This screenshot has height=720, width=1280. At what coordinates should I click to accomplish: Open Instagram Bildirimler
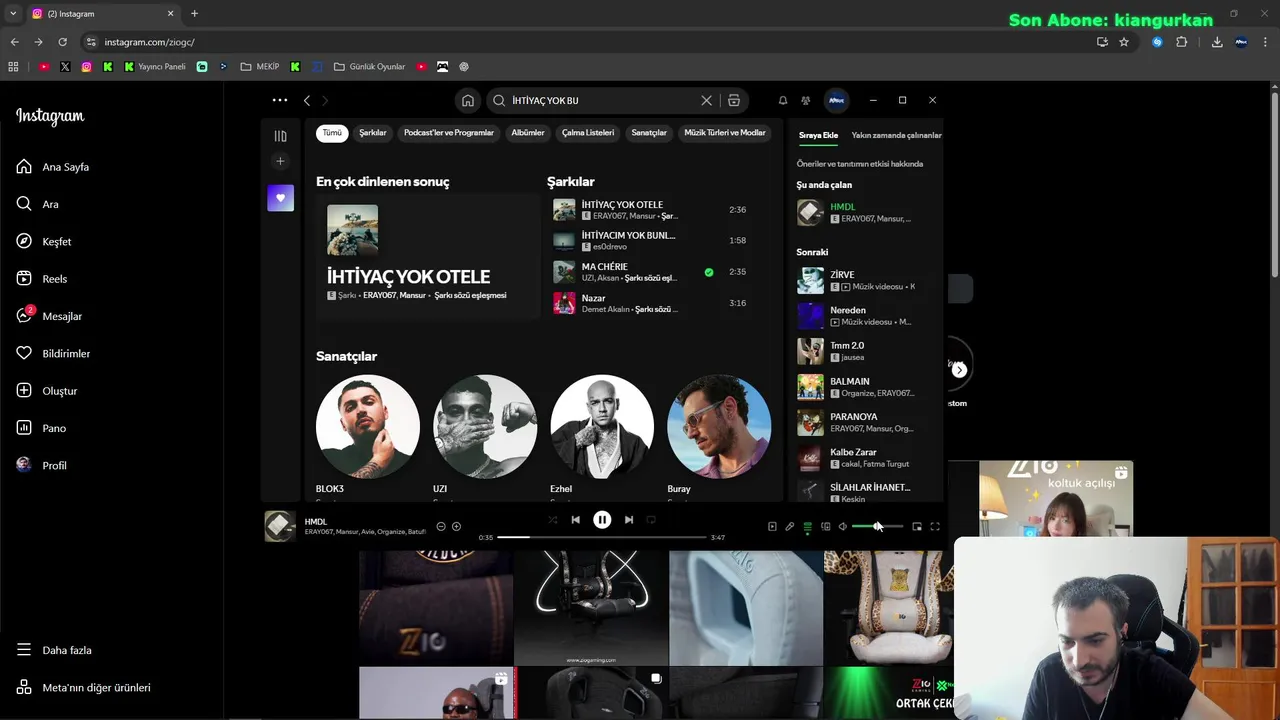click(54, 353)
